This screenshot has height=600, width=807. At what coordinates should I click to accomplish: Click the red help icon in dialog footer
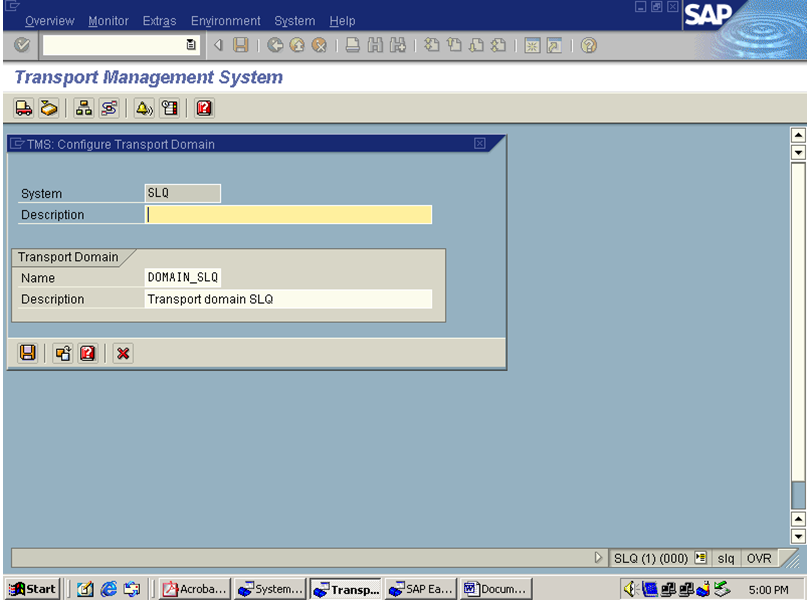point(88,353)
